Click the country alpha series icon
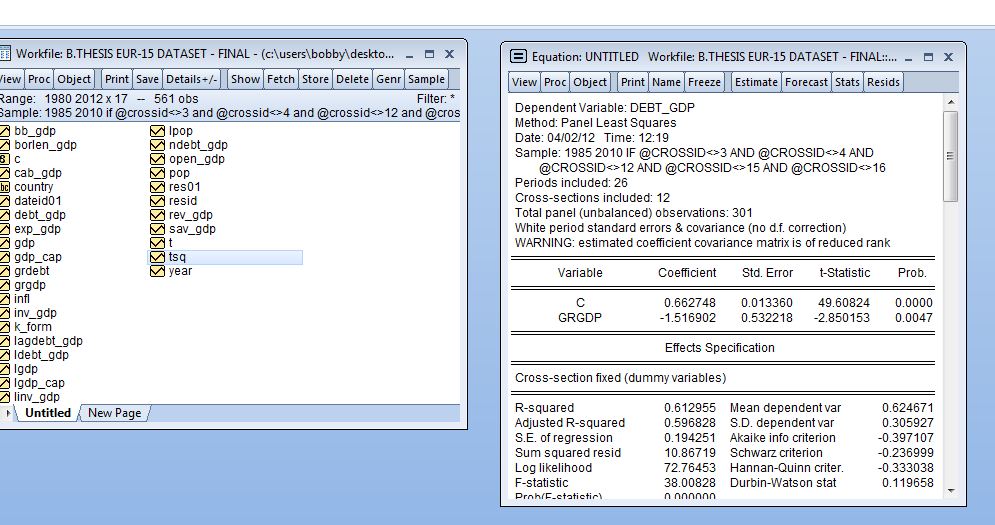 click(4, 187)
